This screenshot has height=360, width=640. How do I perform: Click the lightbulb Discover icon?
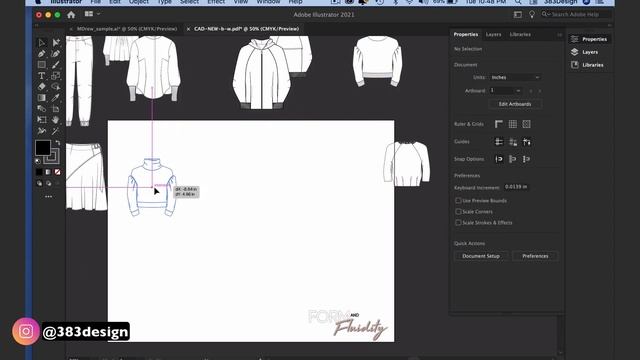coord(532,14)
